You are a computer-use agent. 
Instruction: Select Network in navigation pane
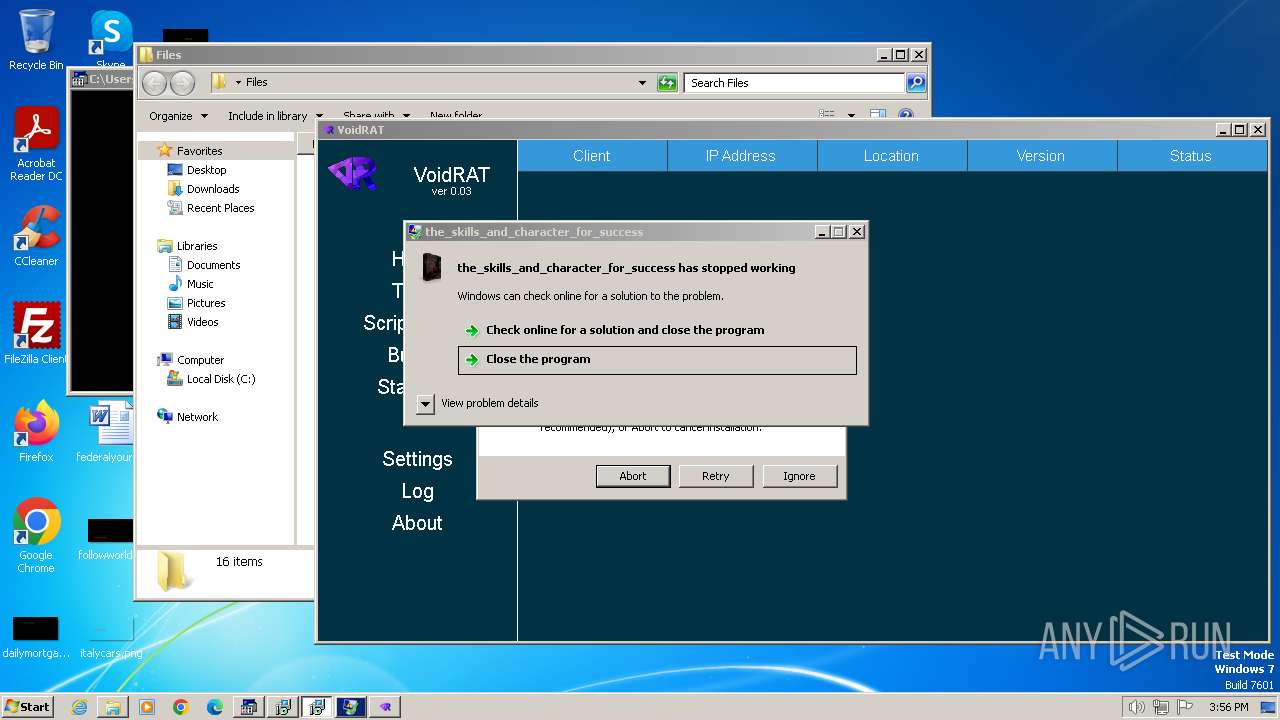(196, 417)
